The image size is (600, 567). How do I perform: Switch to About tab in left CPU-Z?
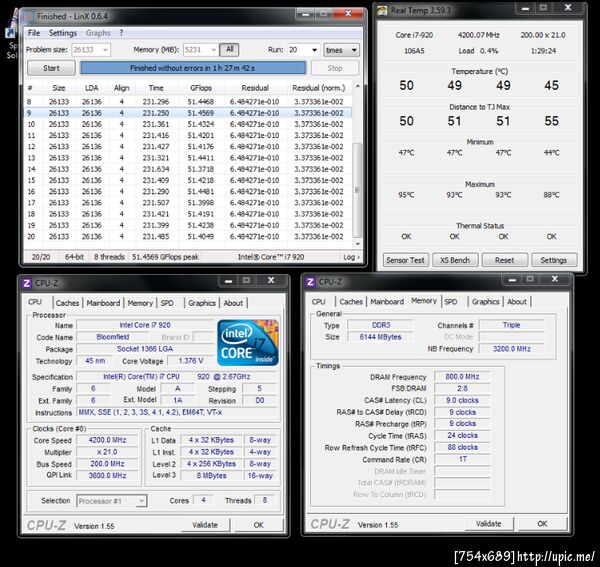(233, 303)
